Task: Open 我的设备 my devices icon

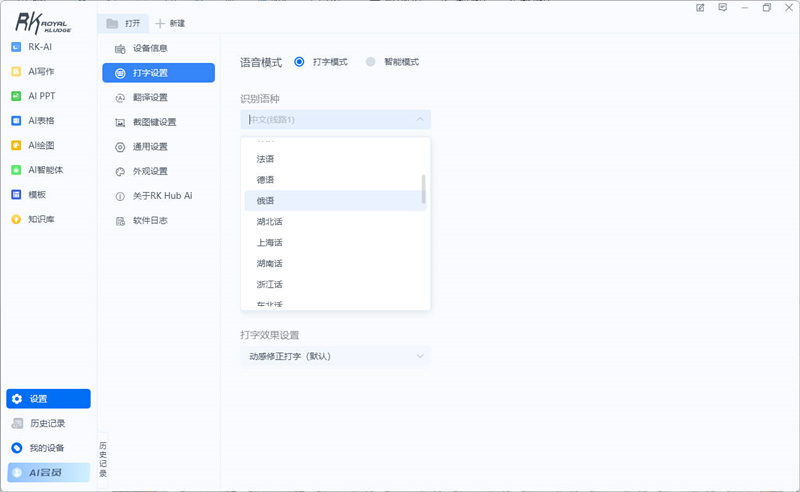Action: tap(16, 447)
